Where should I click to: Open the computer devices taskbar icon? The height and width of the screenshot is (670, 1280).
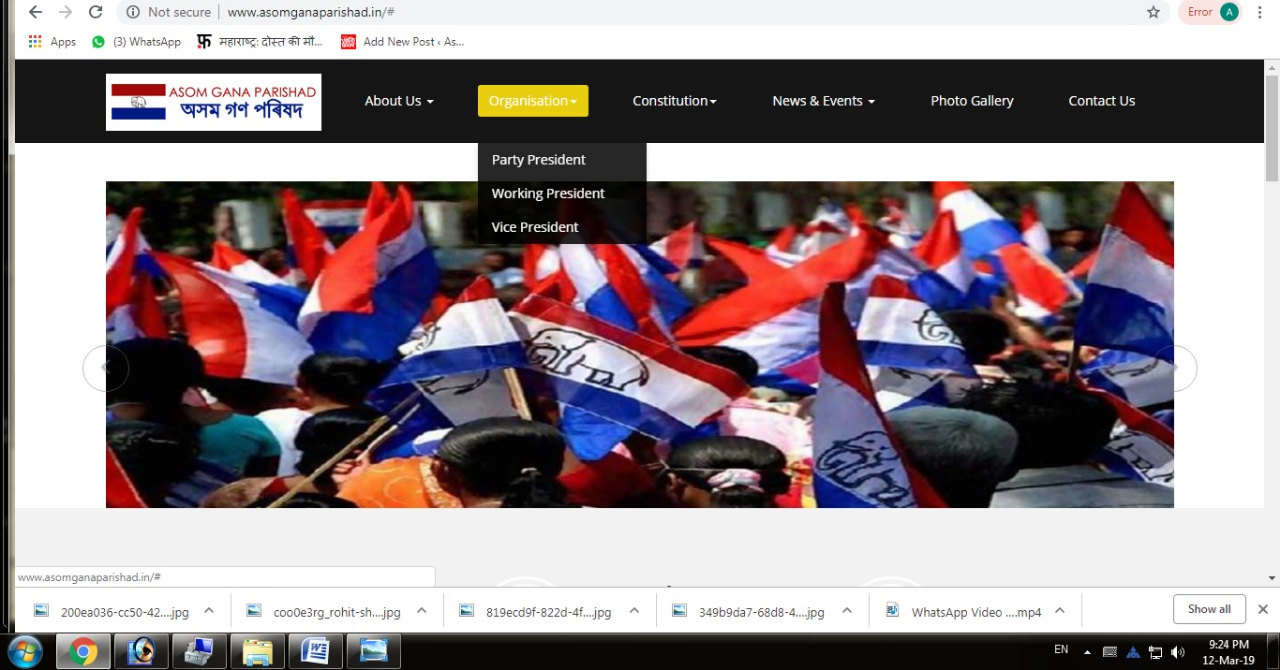199,651
